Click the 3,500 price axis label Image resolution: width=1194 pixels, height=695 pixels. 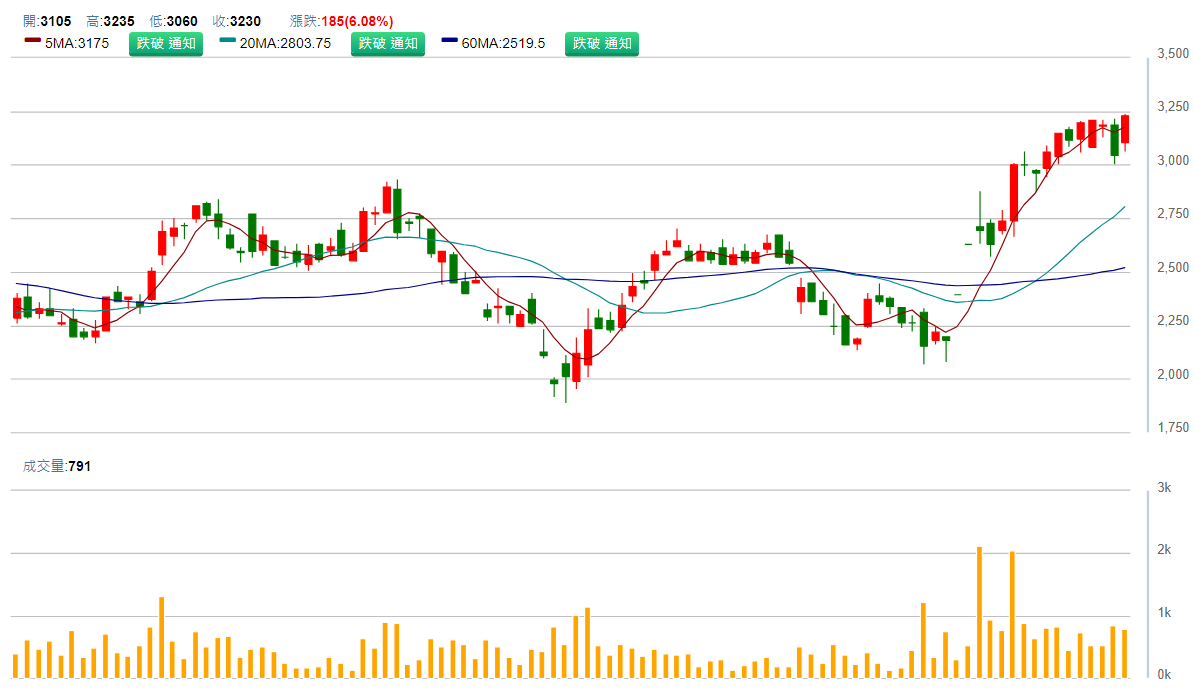click(x=1172, y=53)
